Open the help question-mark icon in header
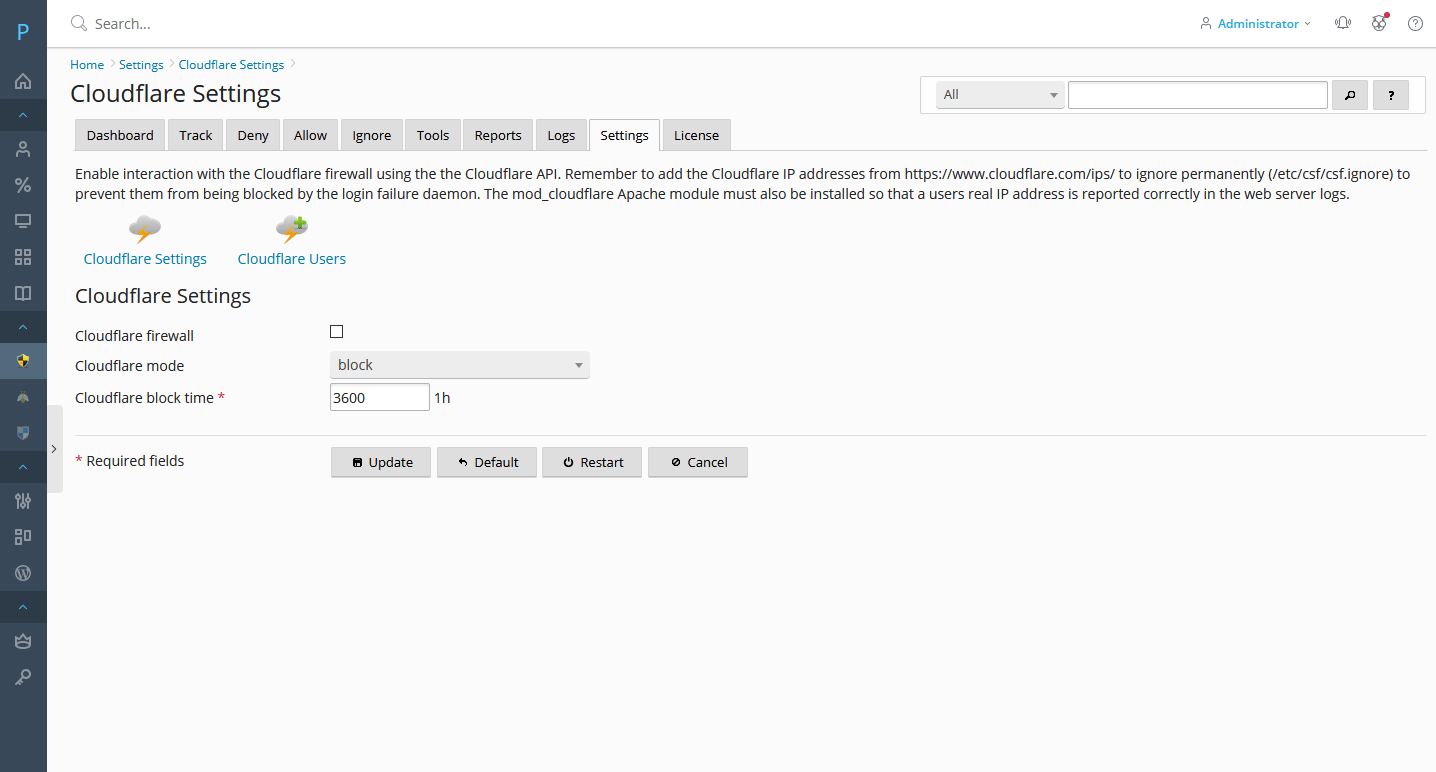Screen dimensions: 1436x772 point(1415,23)
